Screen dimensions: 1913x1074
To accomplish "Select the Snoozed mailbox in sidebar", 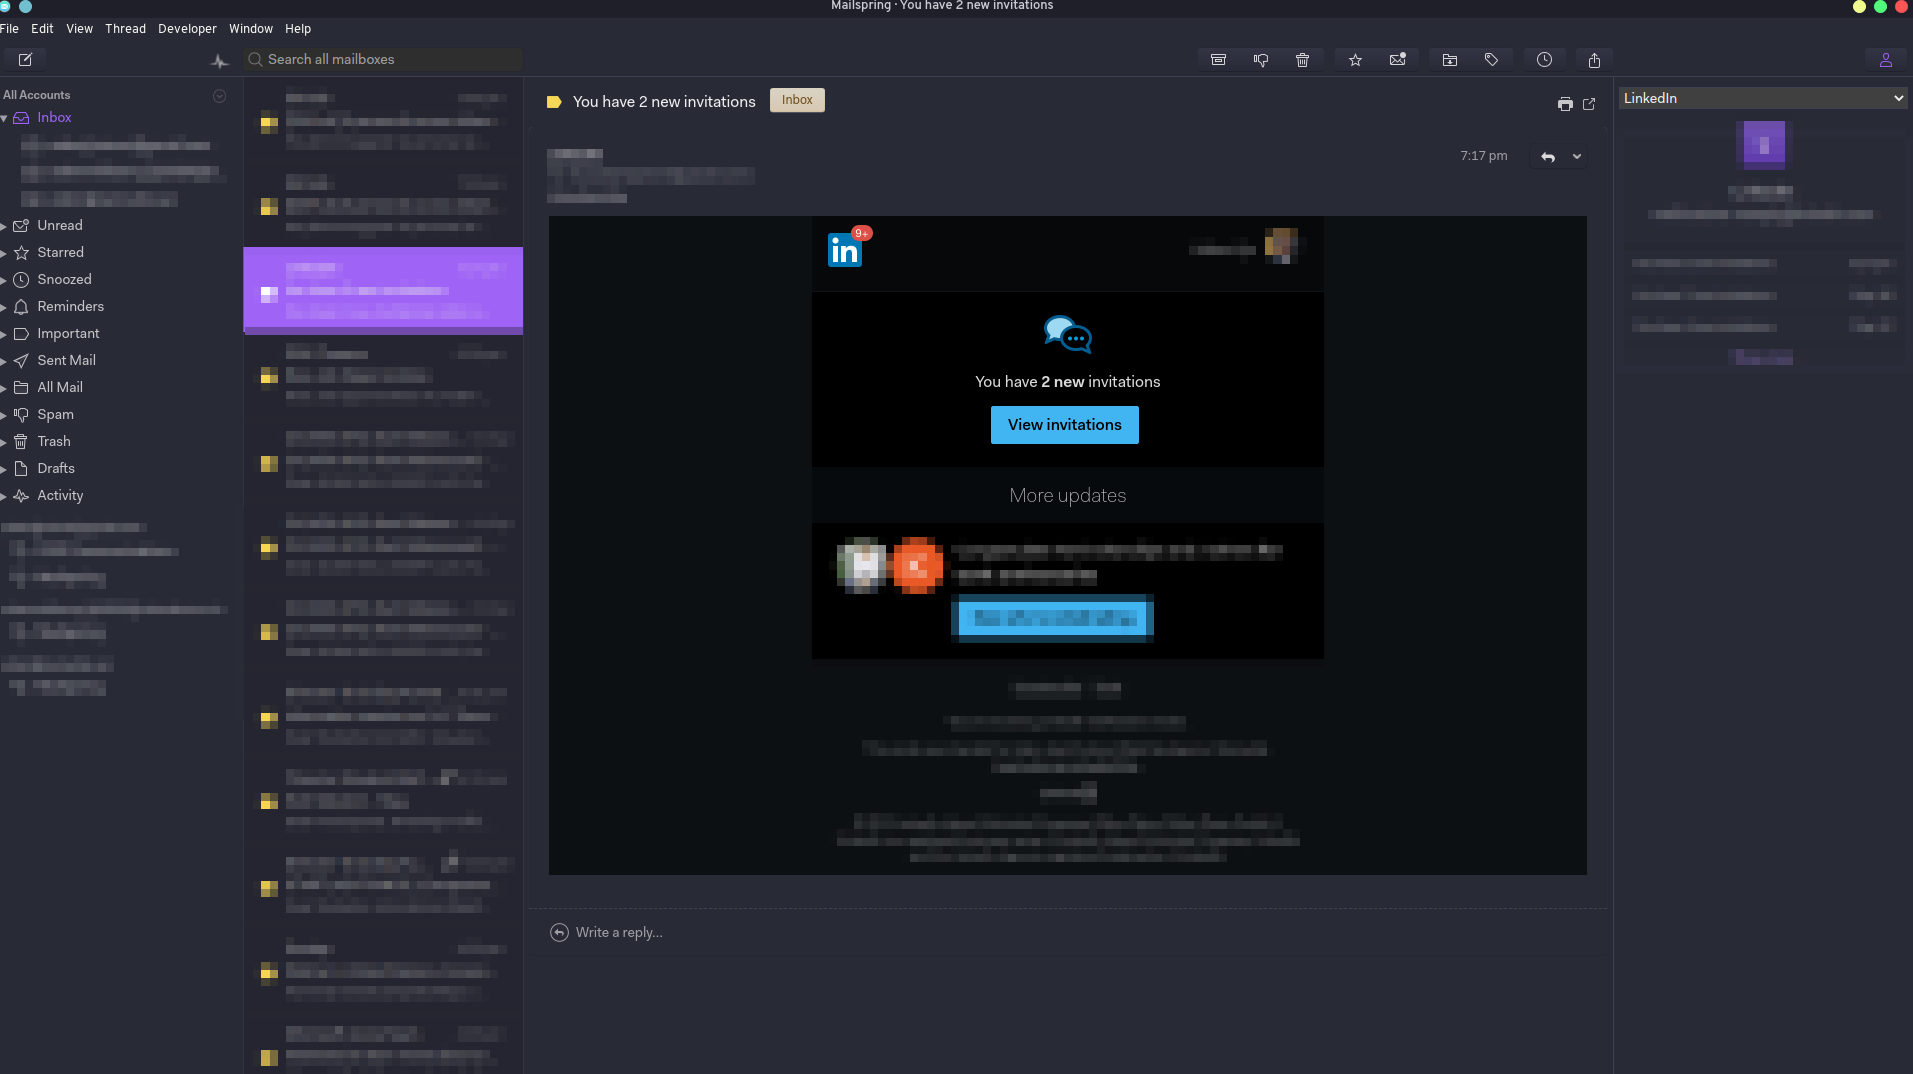I will 63,279.
